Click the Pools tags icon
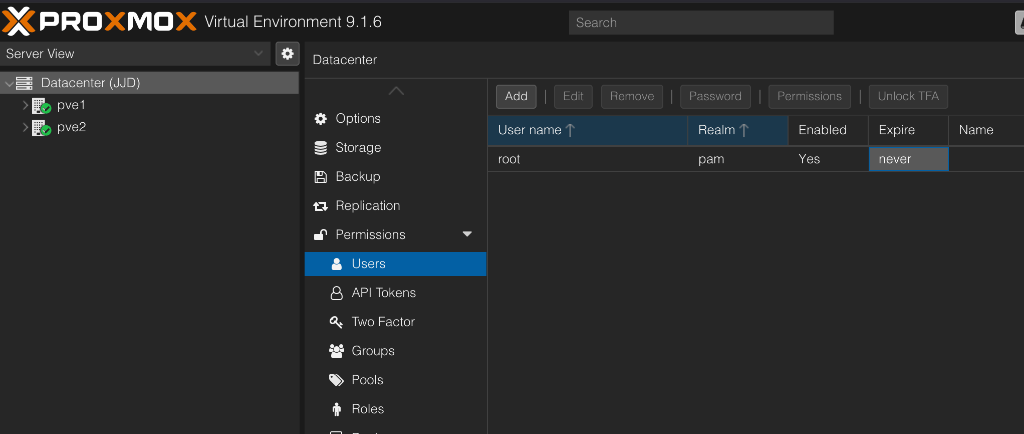This screenshot has height=434, width=1024. [336, 380]
